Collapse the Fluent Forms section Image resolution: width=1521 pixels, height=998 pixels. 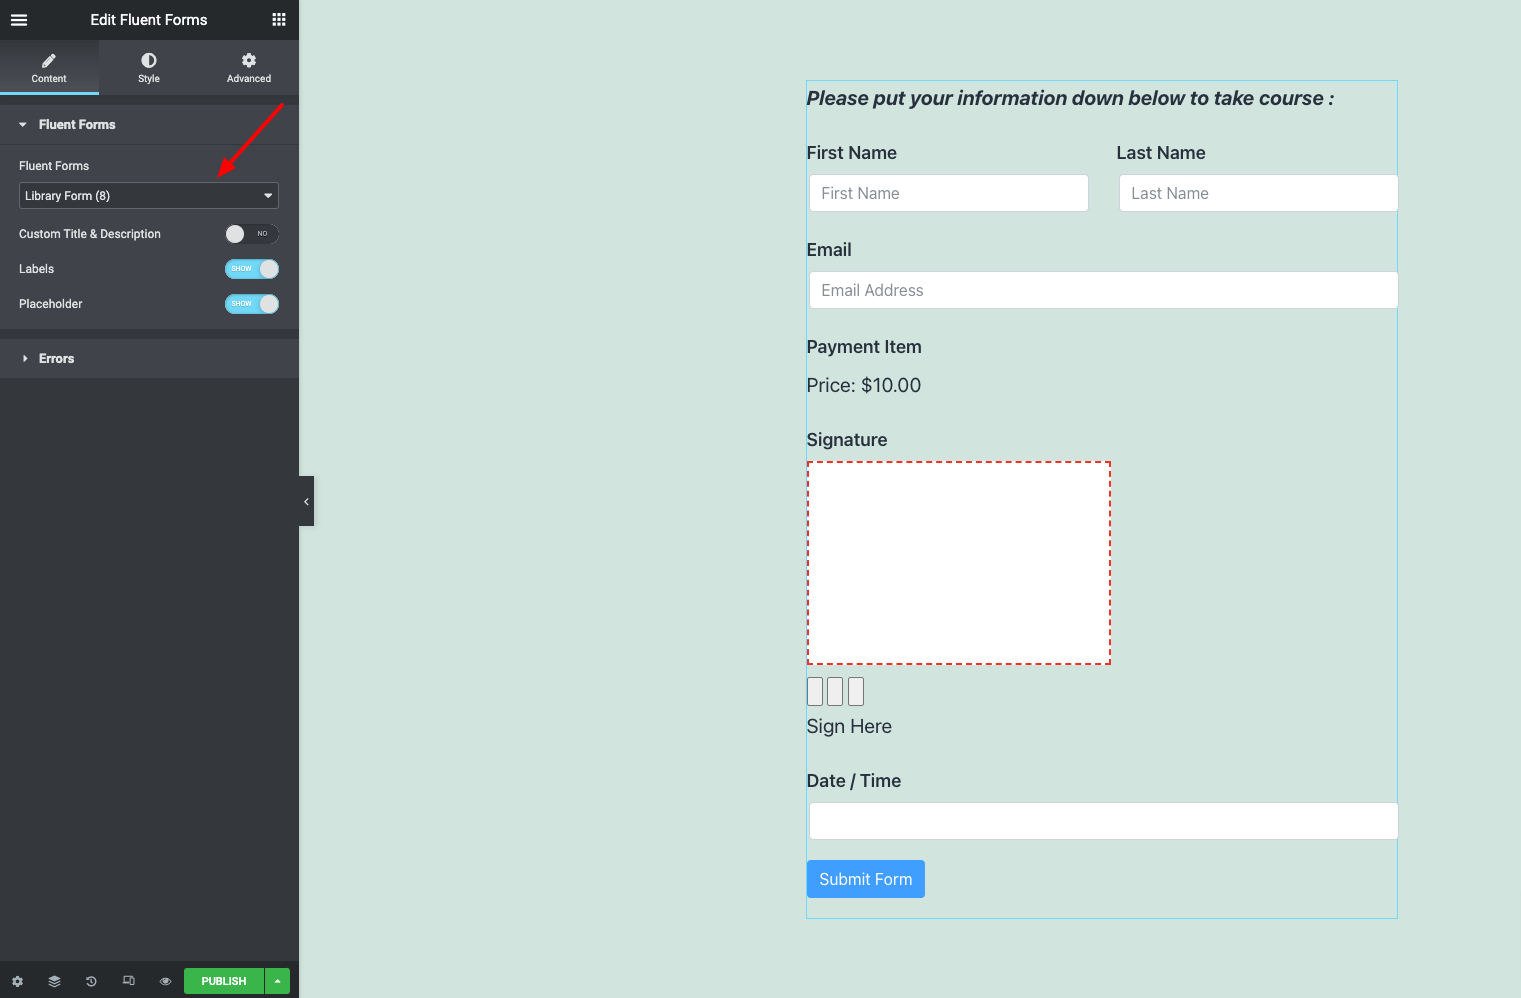click(77, 125)
